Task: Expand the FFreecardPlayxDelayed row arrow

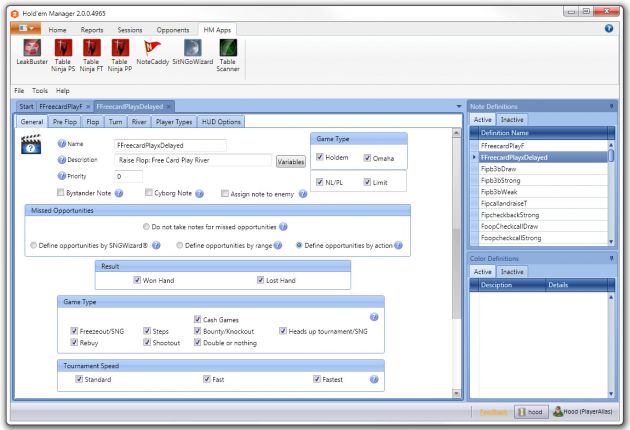Action: click(x=474, y=158)
